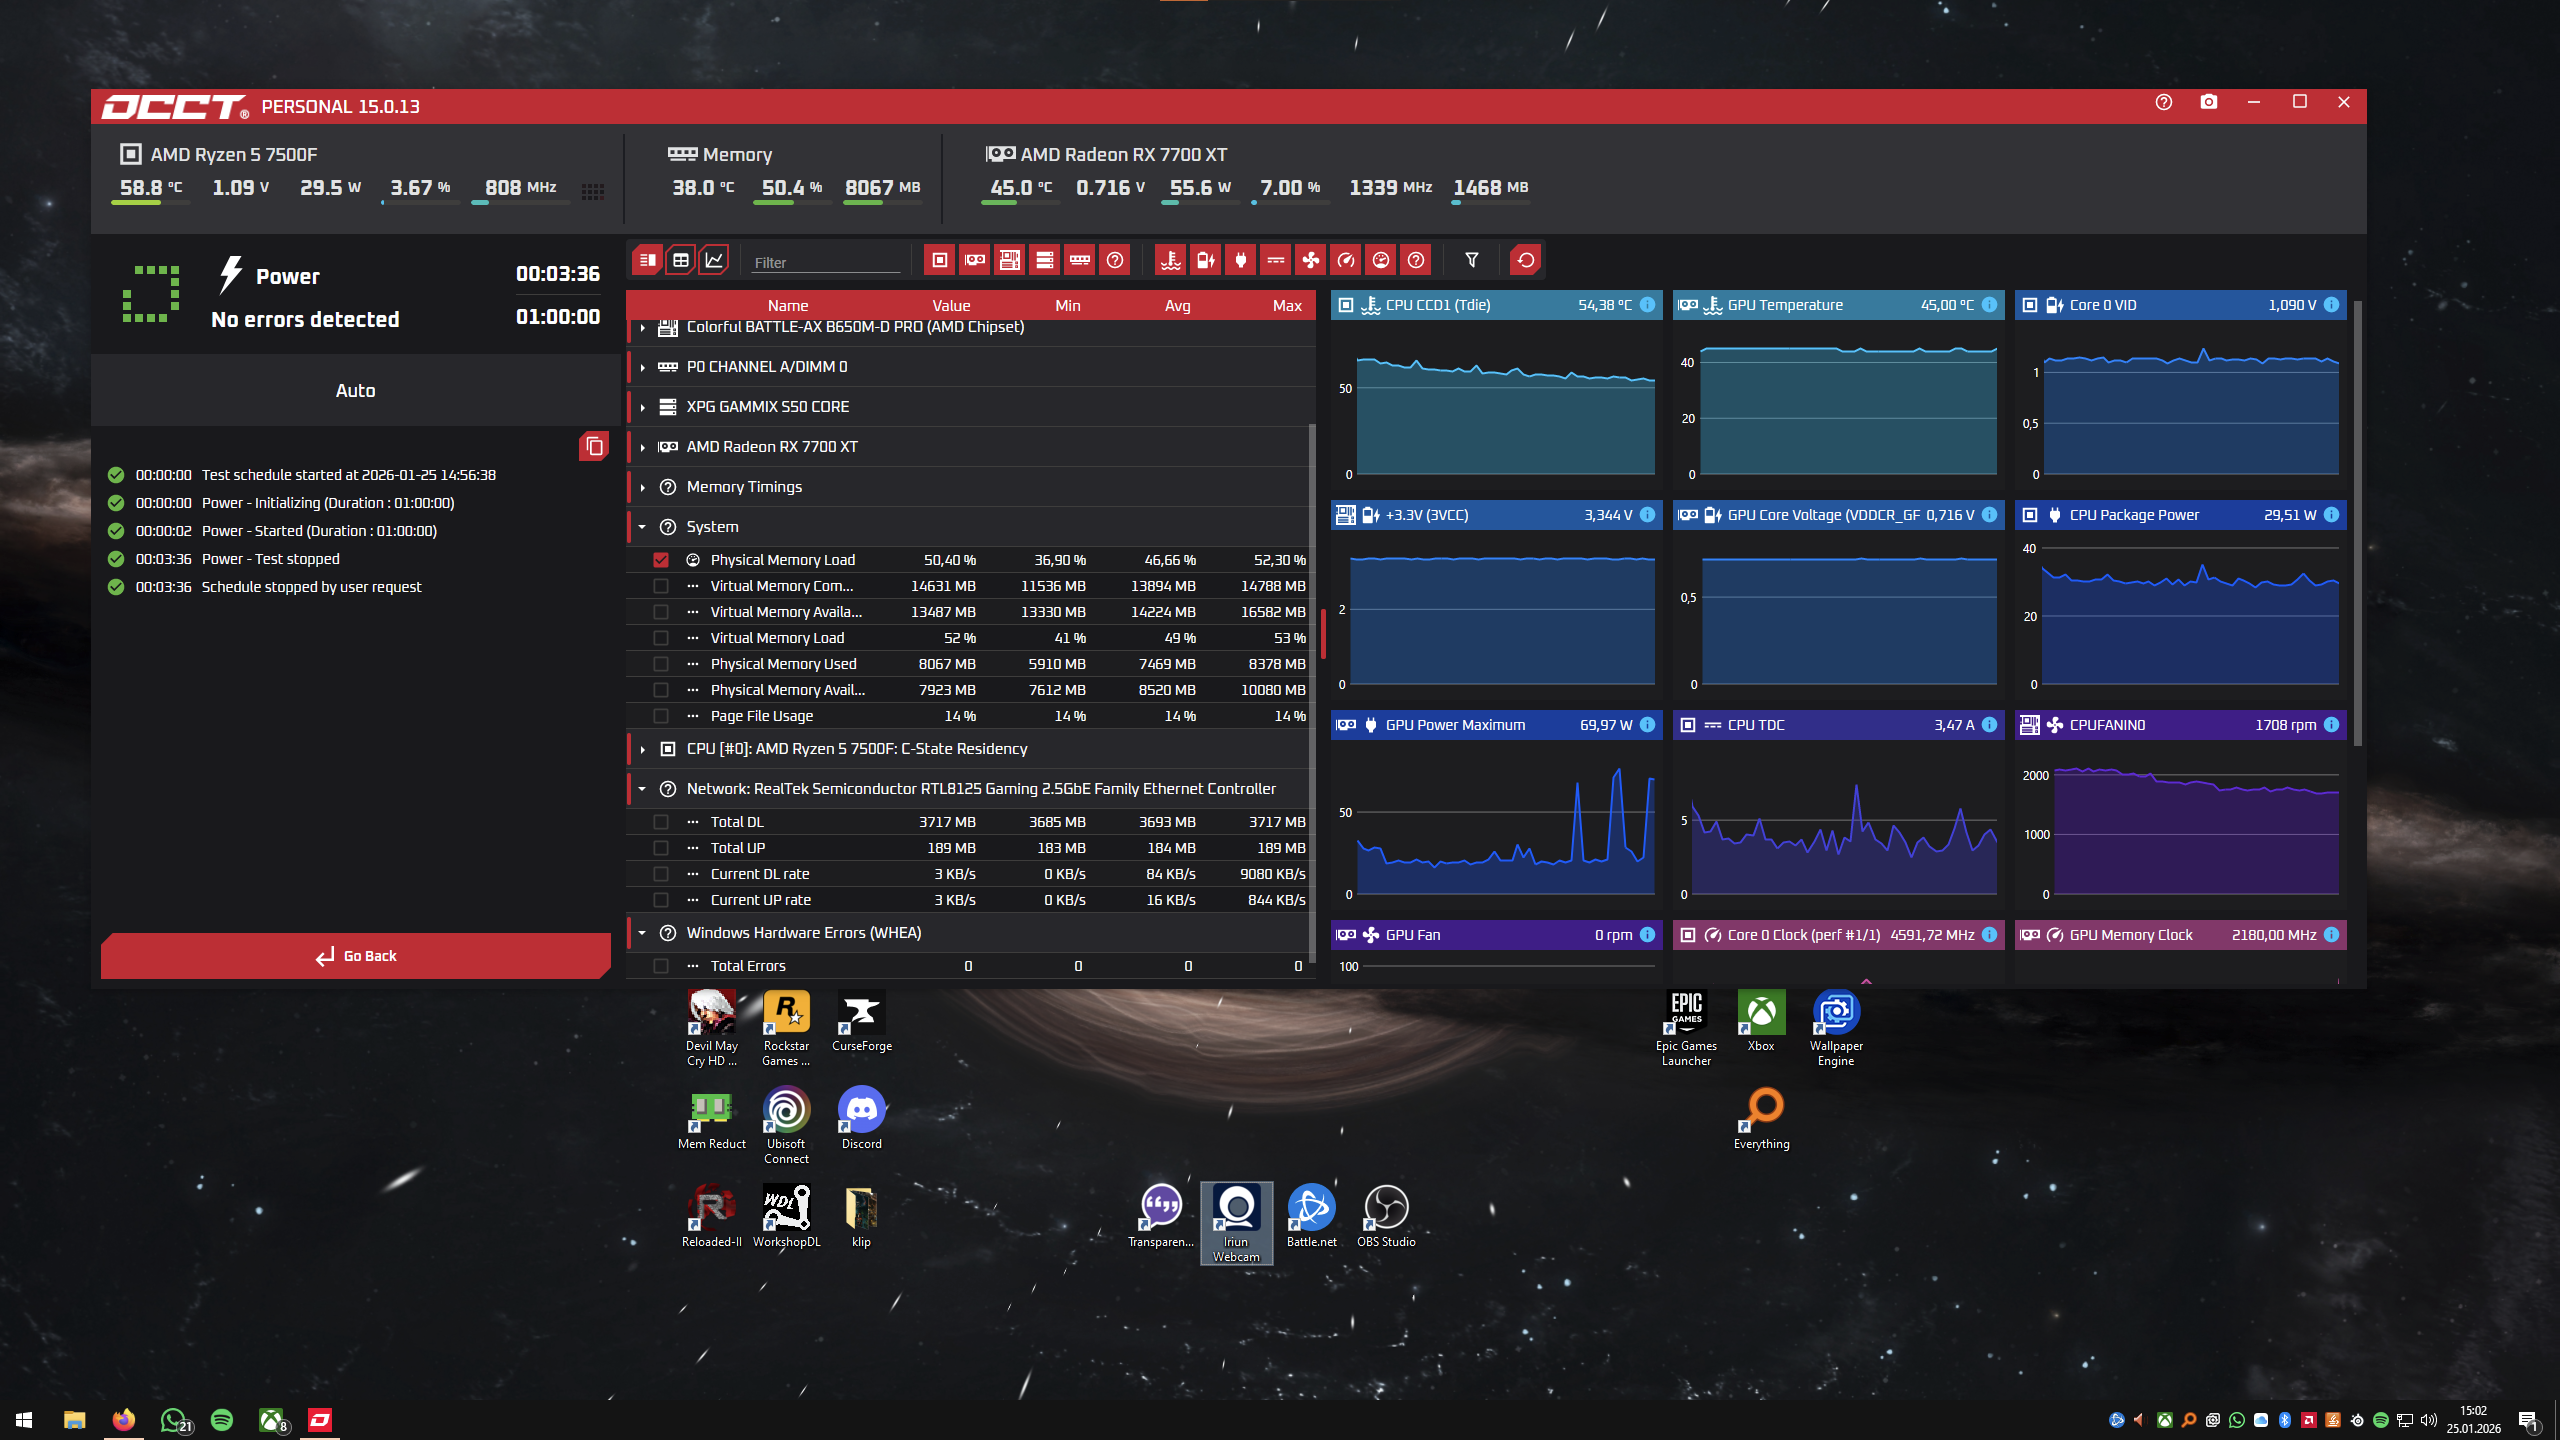Toggle the voltage sensor filter icon
The width and height of the screenshot is (2560, 1440).
(1206, 261)
